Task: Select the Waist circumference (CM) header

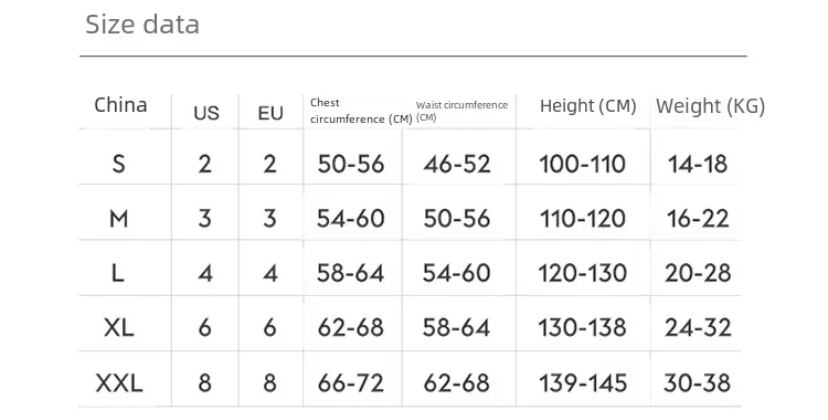Action: pyautogui.click(x=462, y=111)
